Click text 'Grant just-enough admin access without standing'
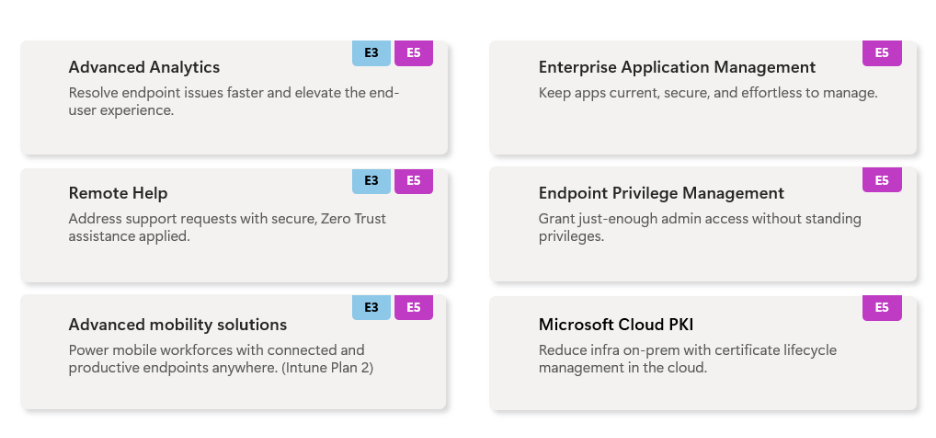 [700, 218]
